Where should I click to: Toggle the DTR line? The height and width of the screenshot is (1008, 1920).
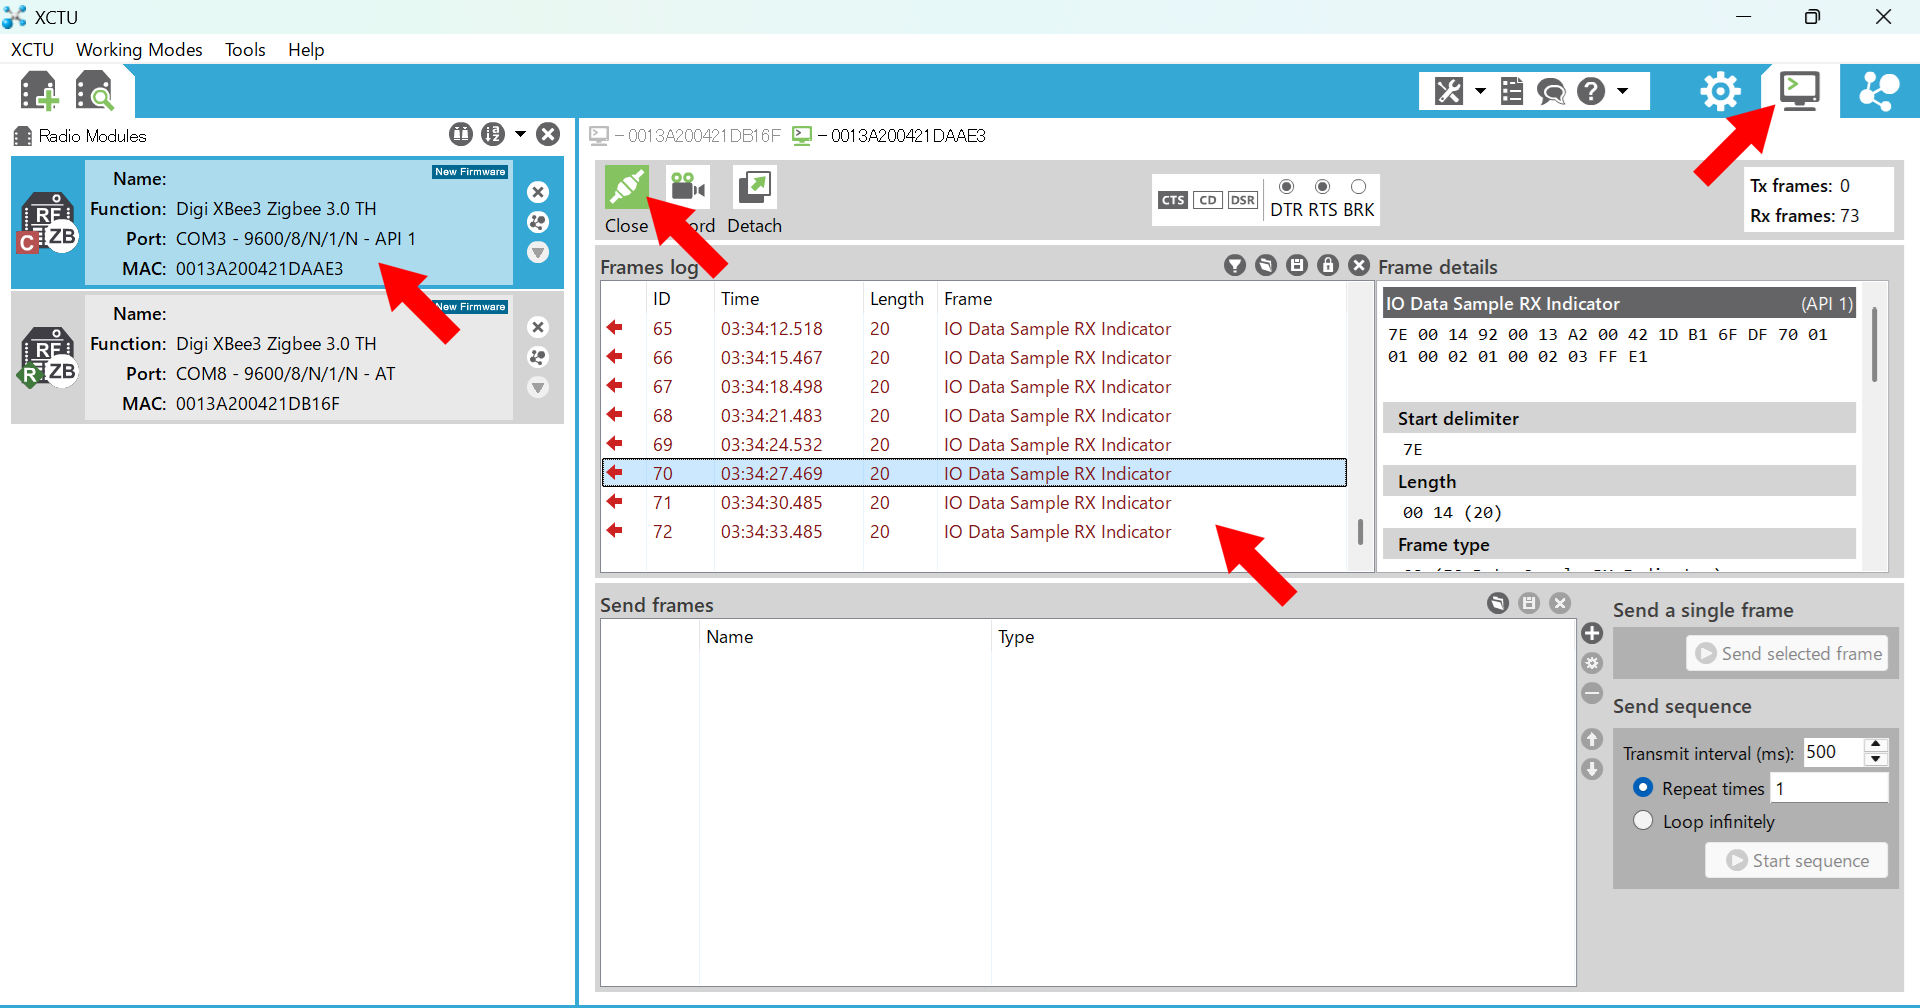[1287, 187]
